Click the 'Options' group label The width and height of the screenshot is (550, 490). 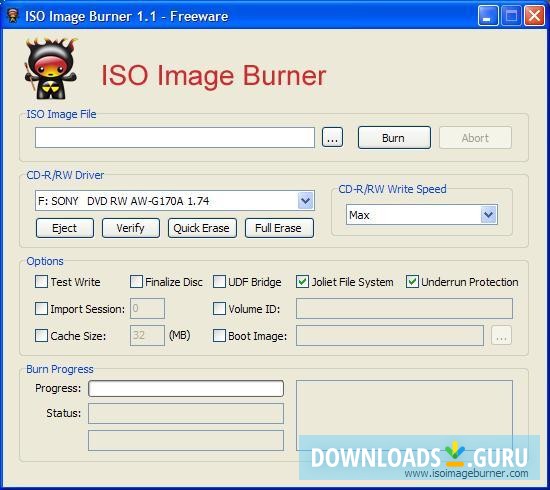click(45, 261)
